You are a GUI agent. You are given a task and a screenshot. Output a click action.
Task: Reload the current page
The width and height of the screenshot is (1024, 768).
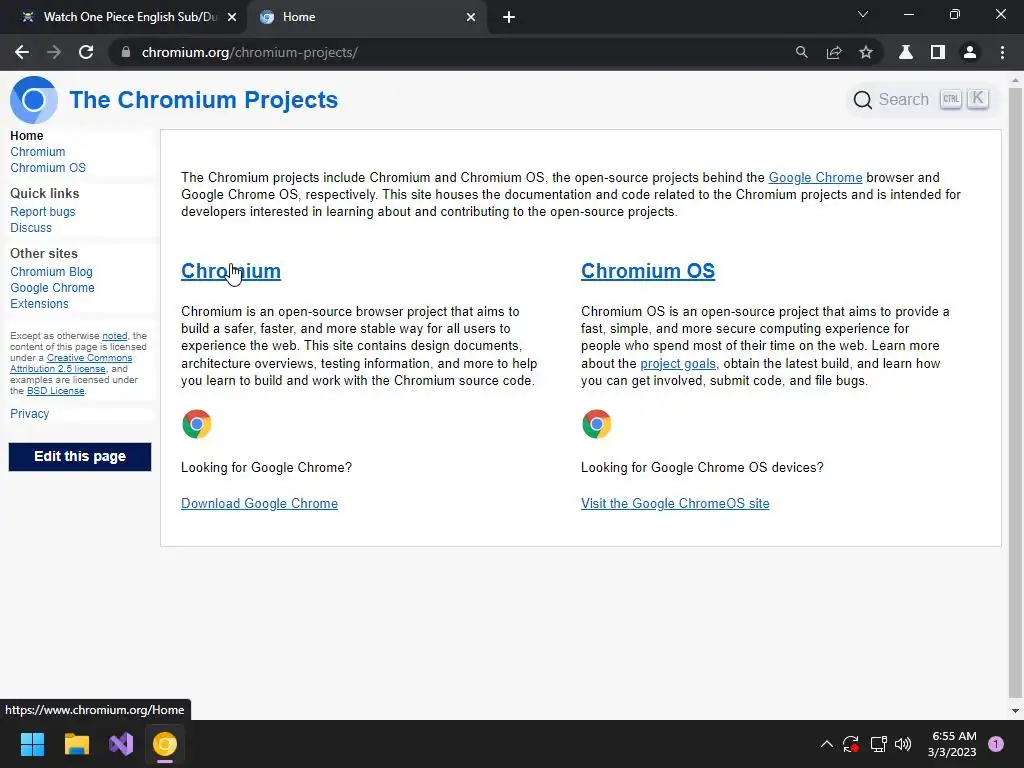86,52
